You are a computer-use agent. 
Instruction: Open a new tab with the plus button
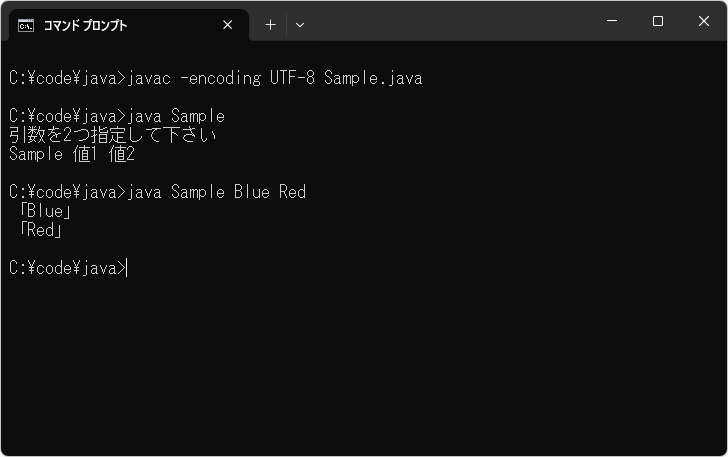(270, 25)
